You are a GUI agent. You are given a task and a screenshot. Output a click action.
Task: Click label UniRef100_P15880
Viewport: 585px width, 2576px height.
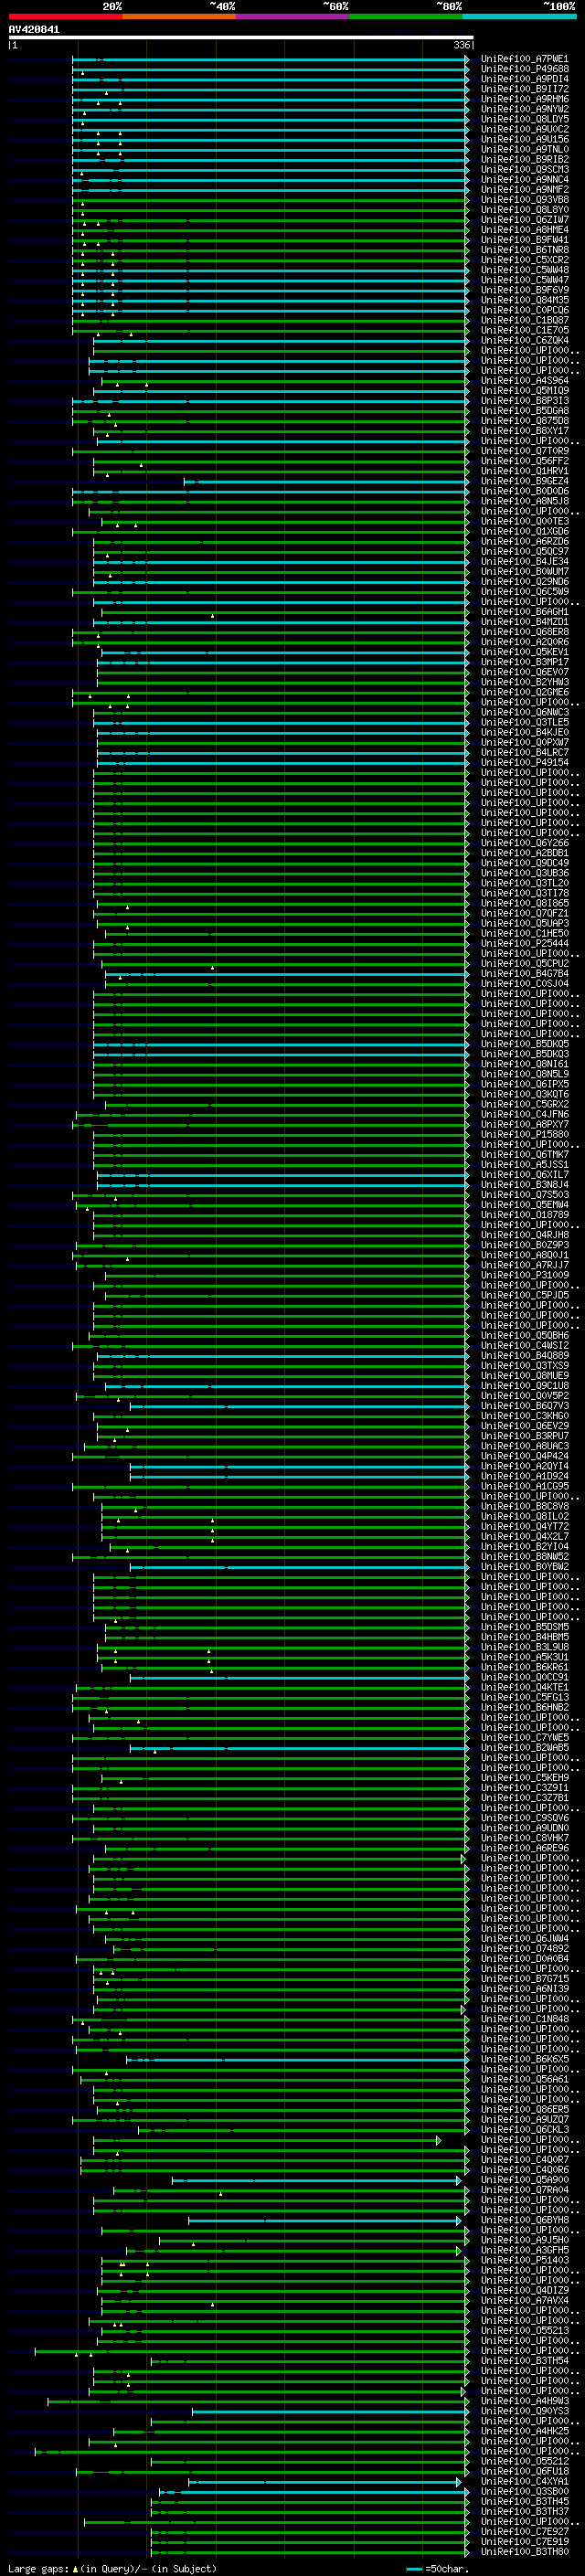click(x=524, y=1134)
